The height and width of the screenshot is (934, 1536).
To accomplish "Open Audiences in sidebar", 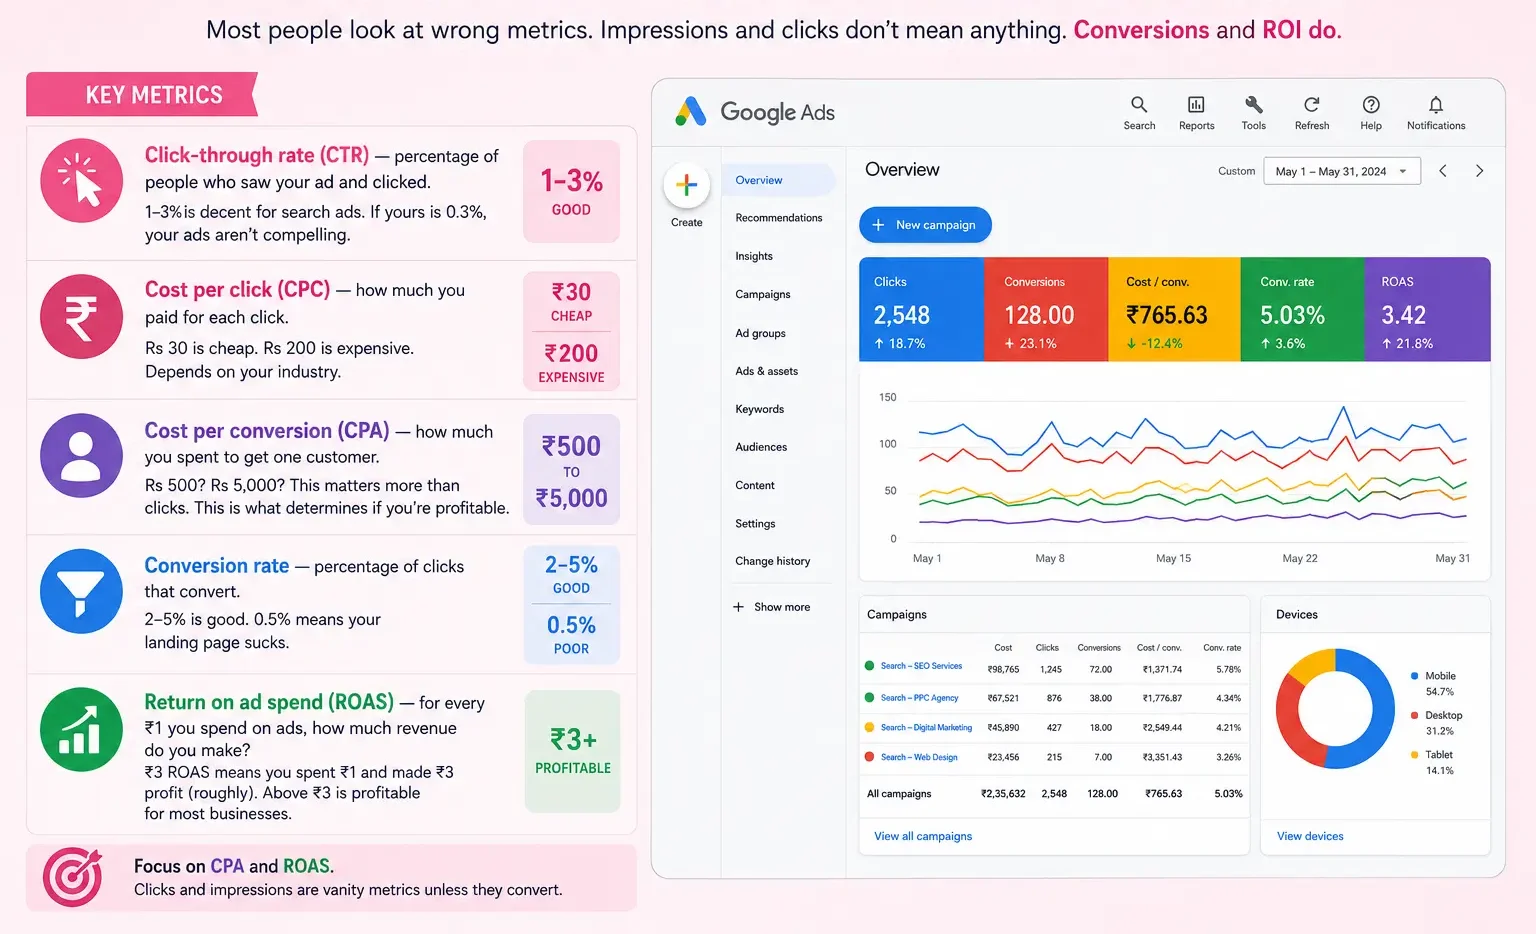I will click(761, 447).
